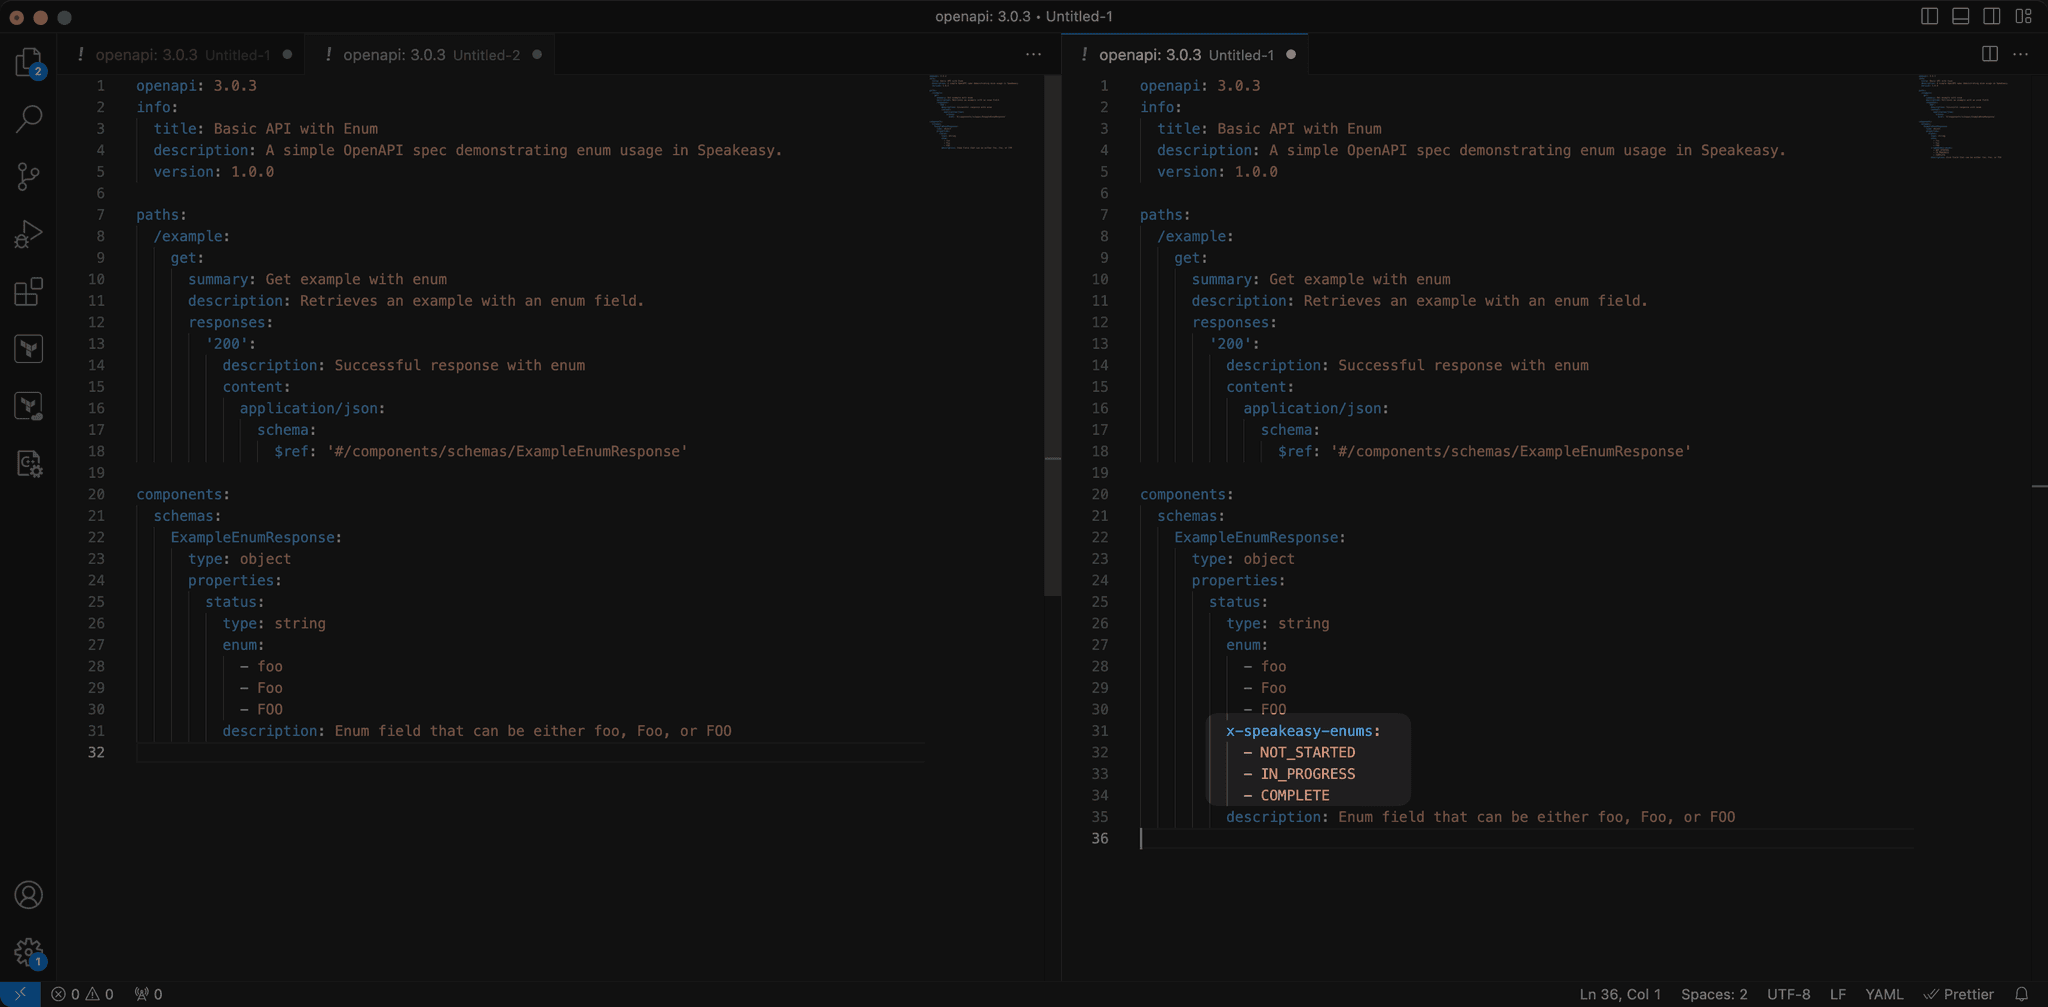Open the Extensions view
Image resolution: width=2048 pixels, height=1007 pixels.
tap(28, 292)
